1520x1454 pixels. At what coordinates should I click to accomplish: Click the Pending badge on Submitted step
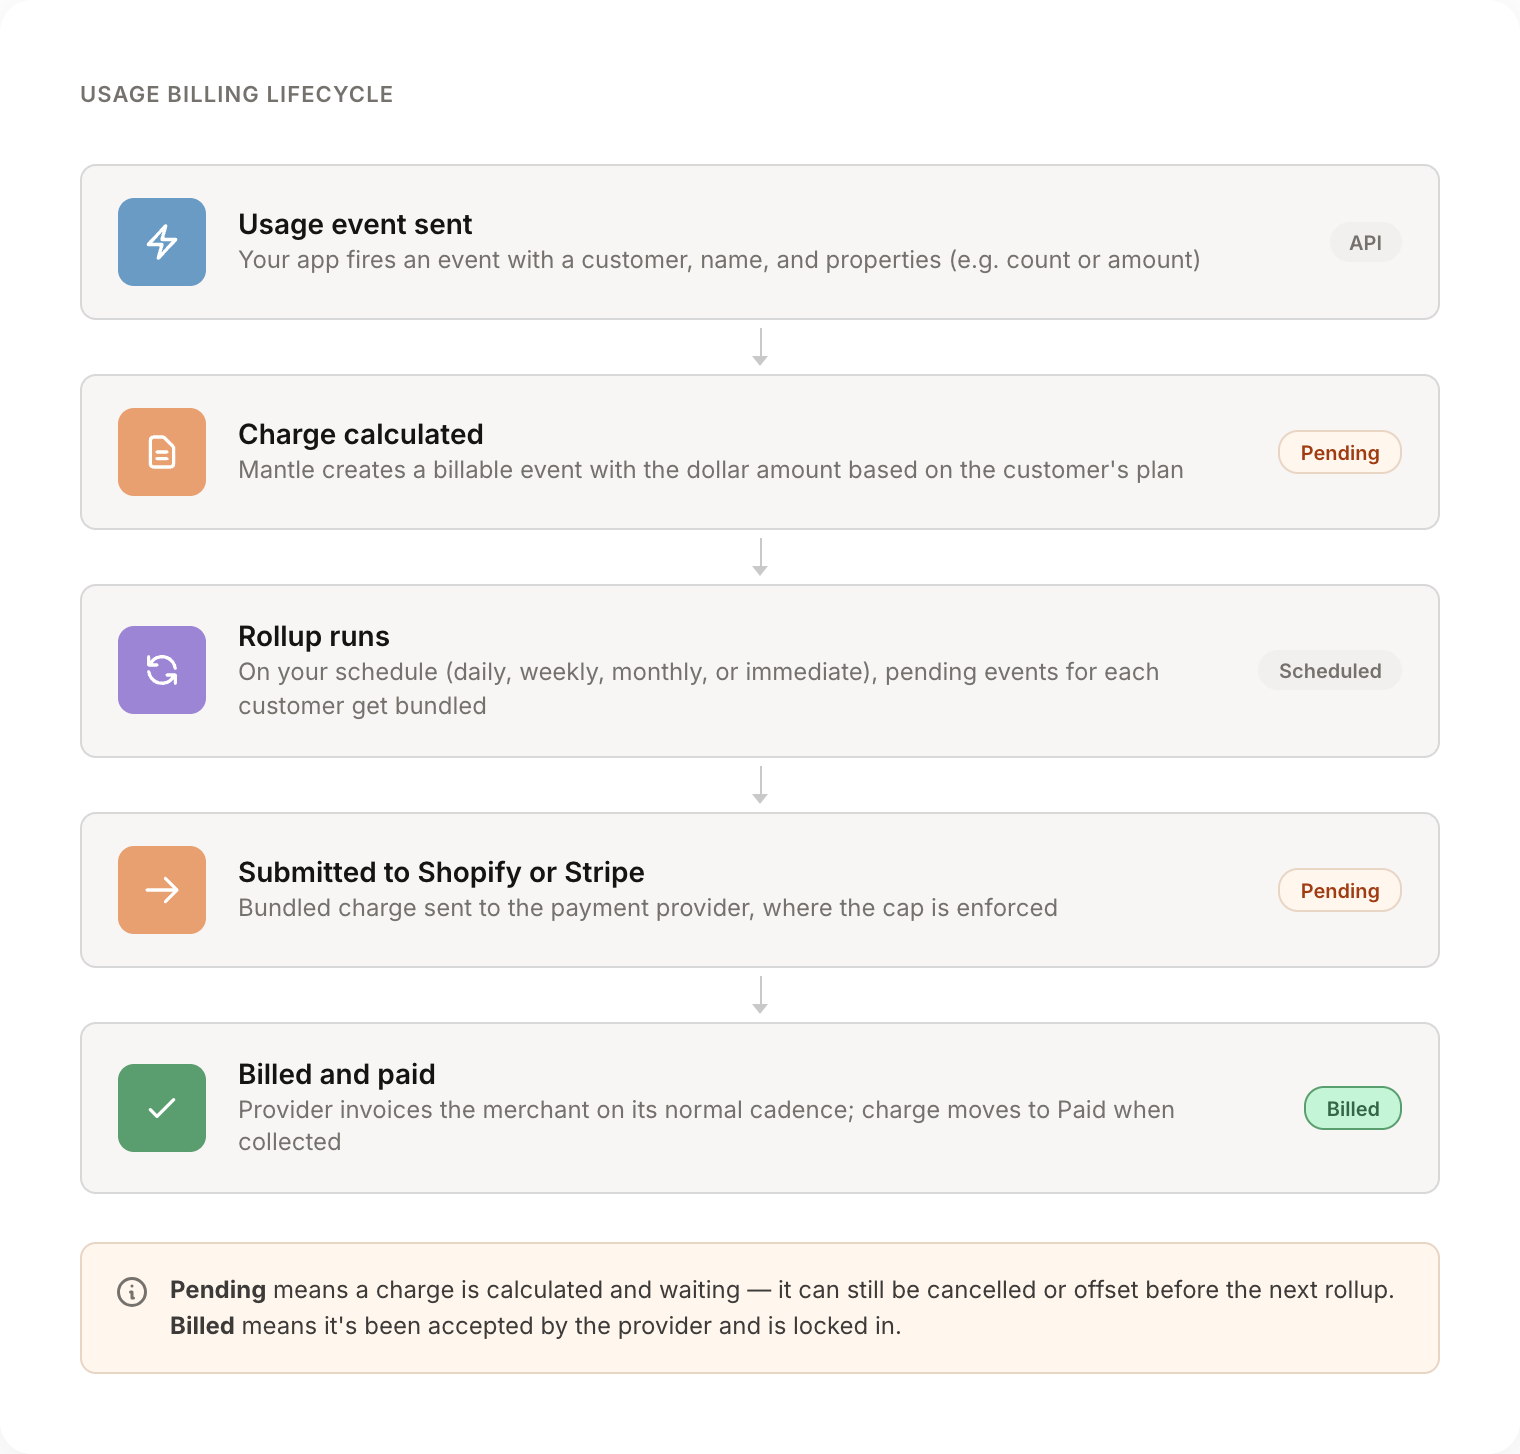1339,891
